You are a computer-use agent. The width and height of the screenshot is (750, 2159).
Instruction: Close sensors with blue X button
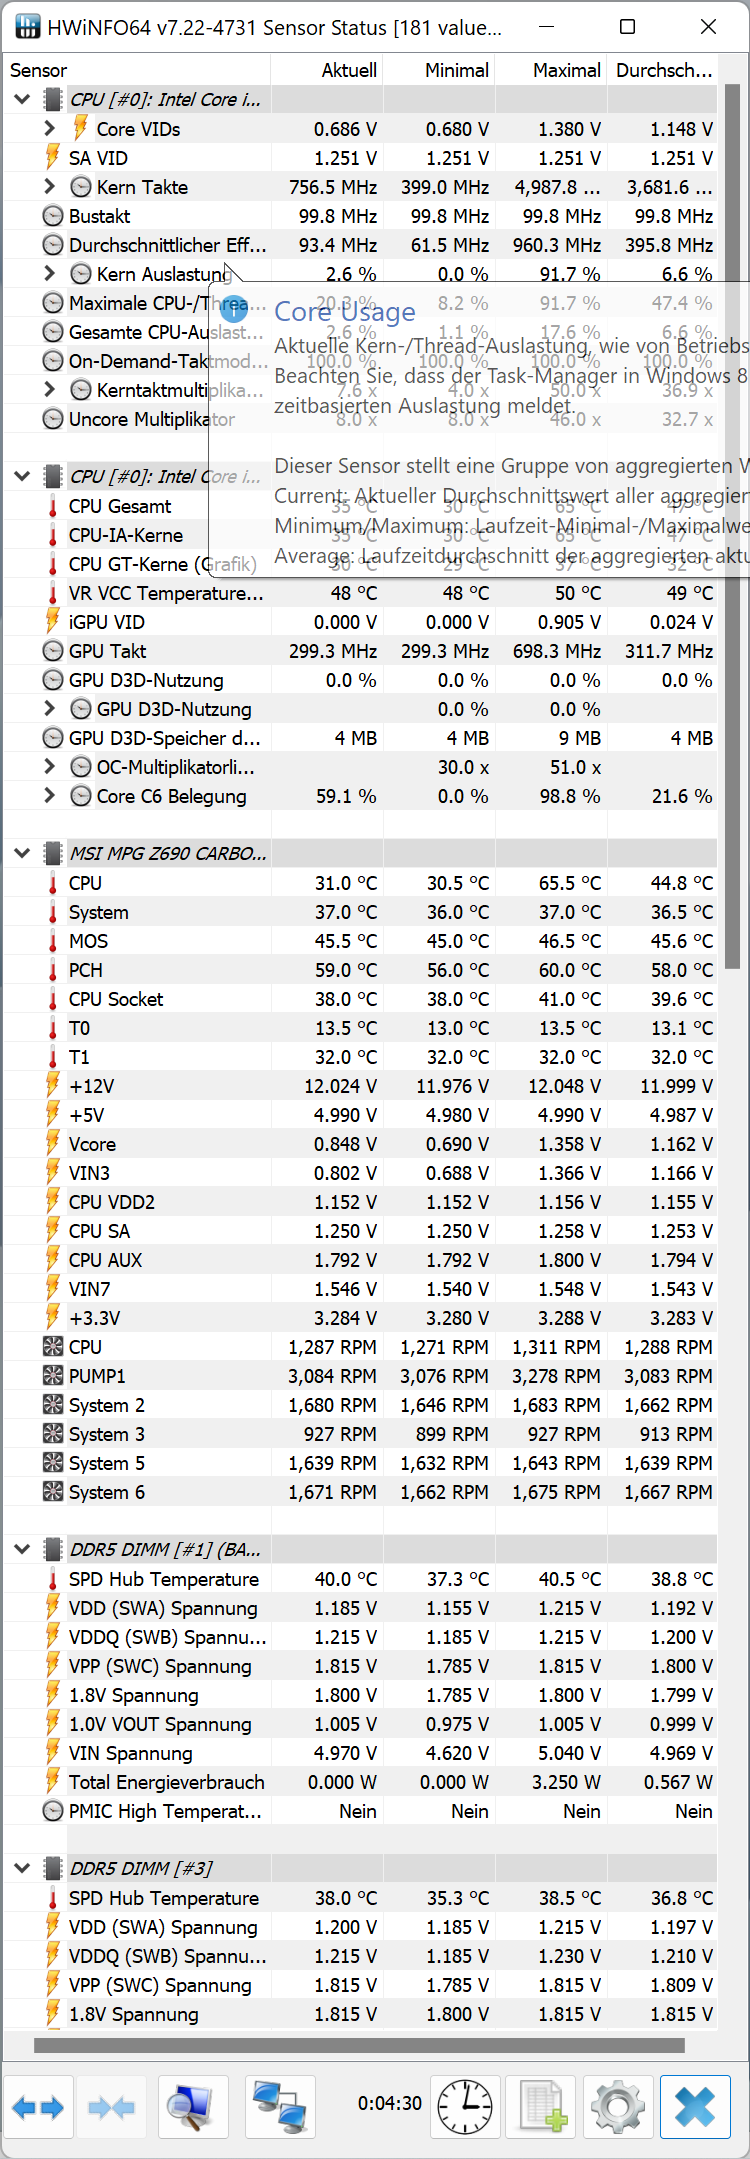(695, 2108)
